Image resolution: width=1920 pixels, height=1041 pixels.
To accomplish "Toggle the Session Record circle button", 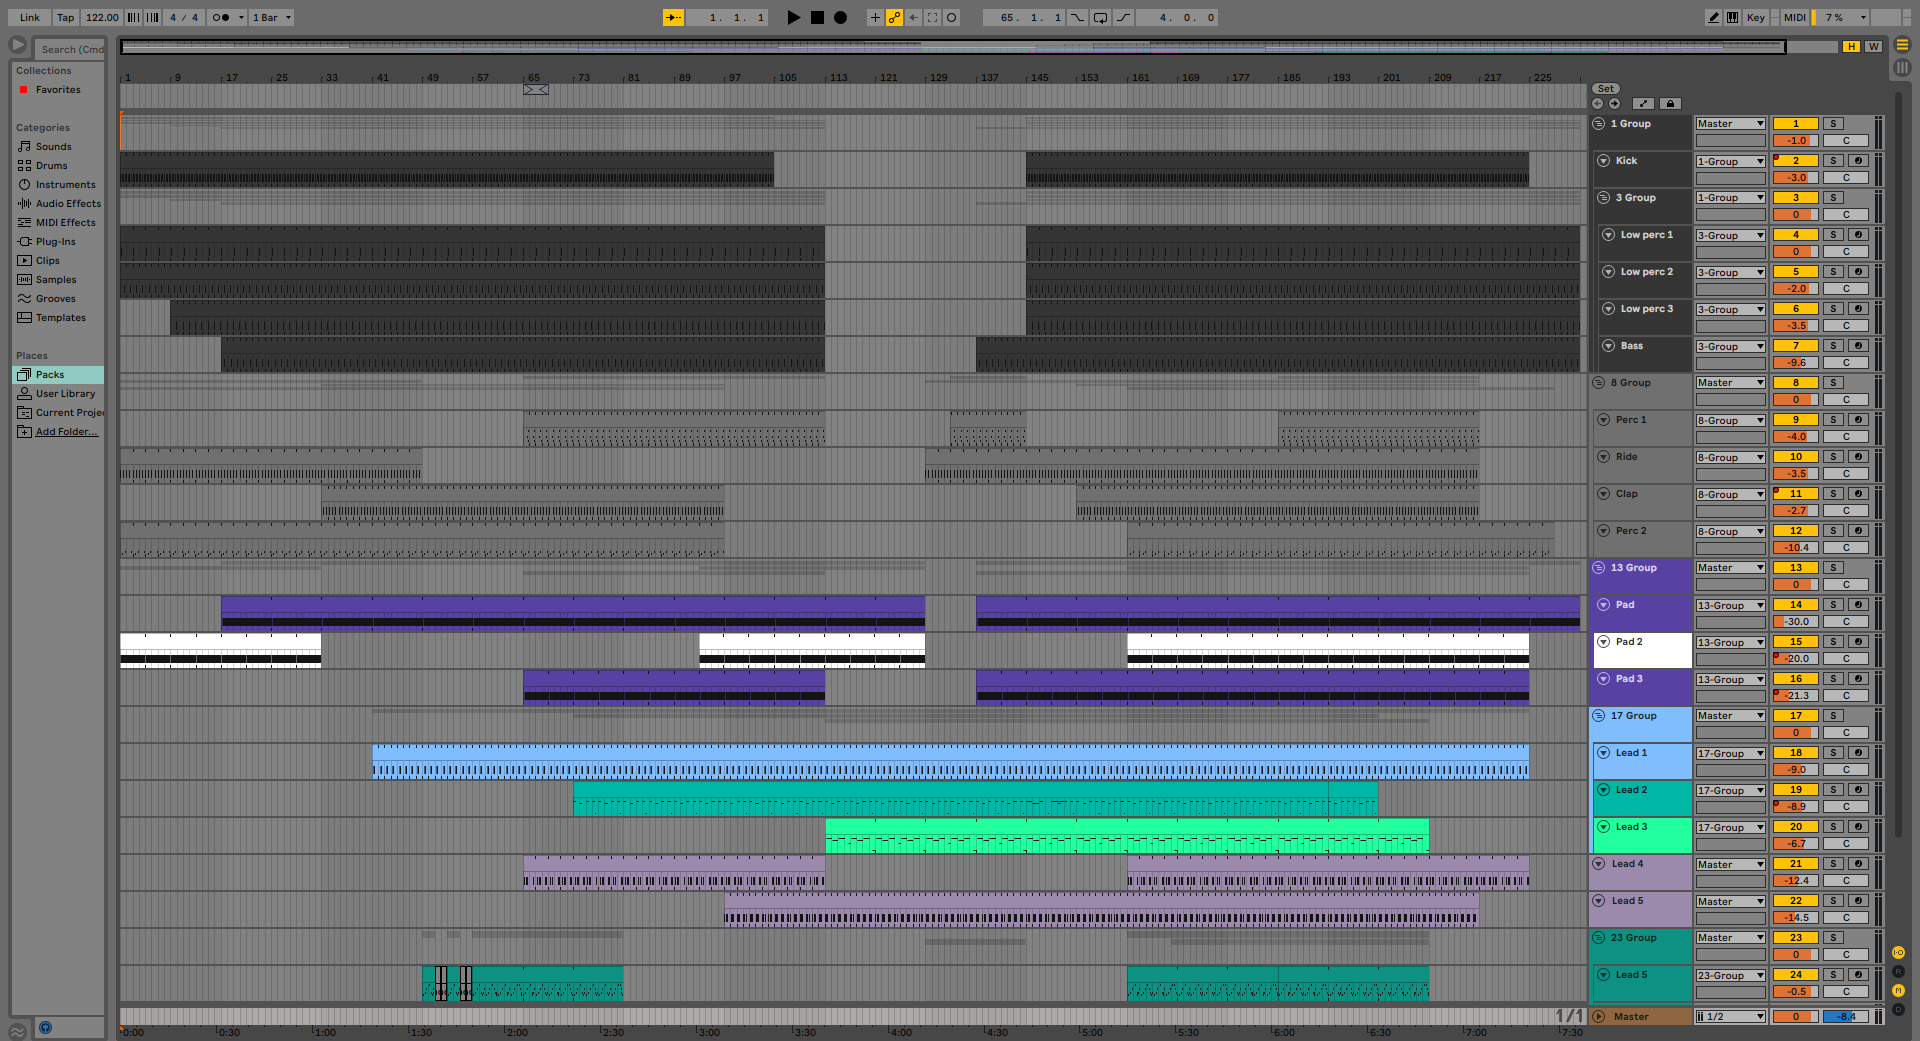I will [x=951, y=17].
